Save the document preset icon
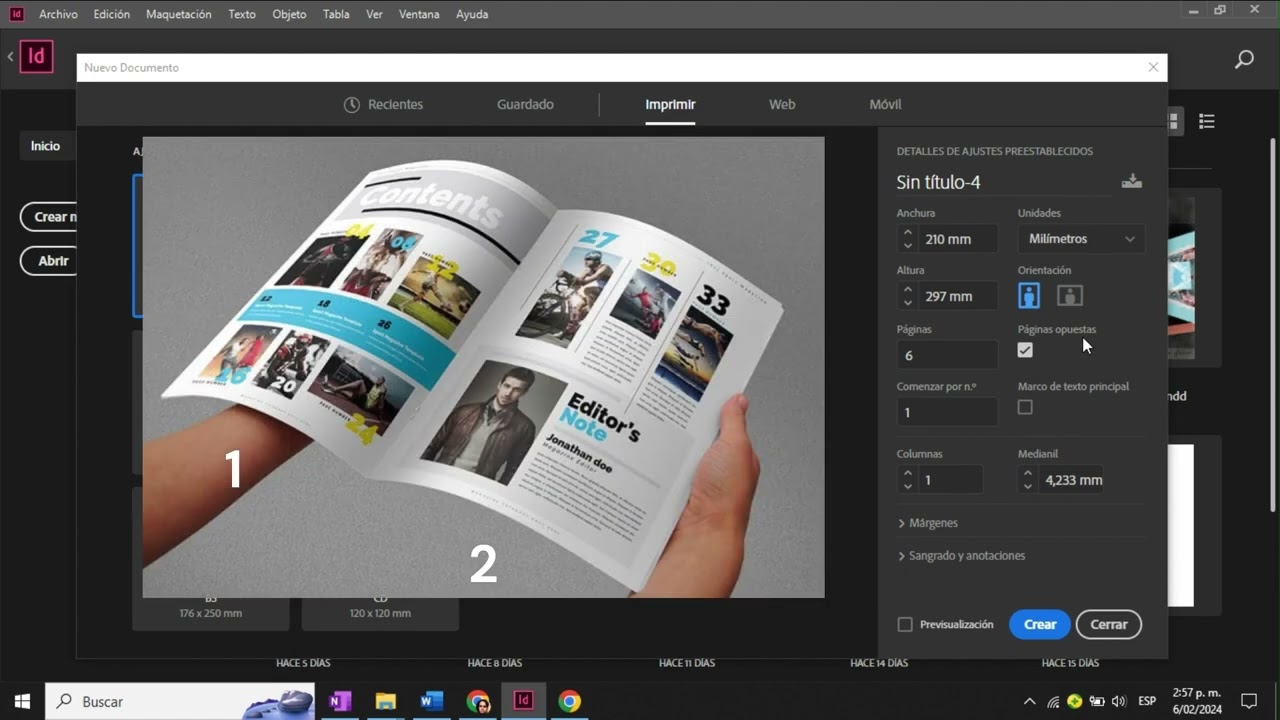Viewport: 1280px width, 720px height. (x=1131, y=181)
